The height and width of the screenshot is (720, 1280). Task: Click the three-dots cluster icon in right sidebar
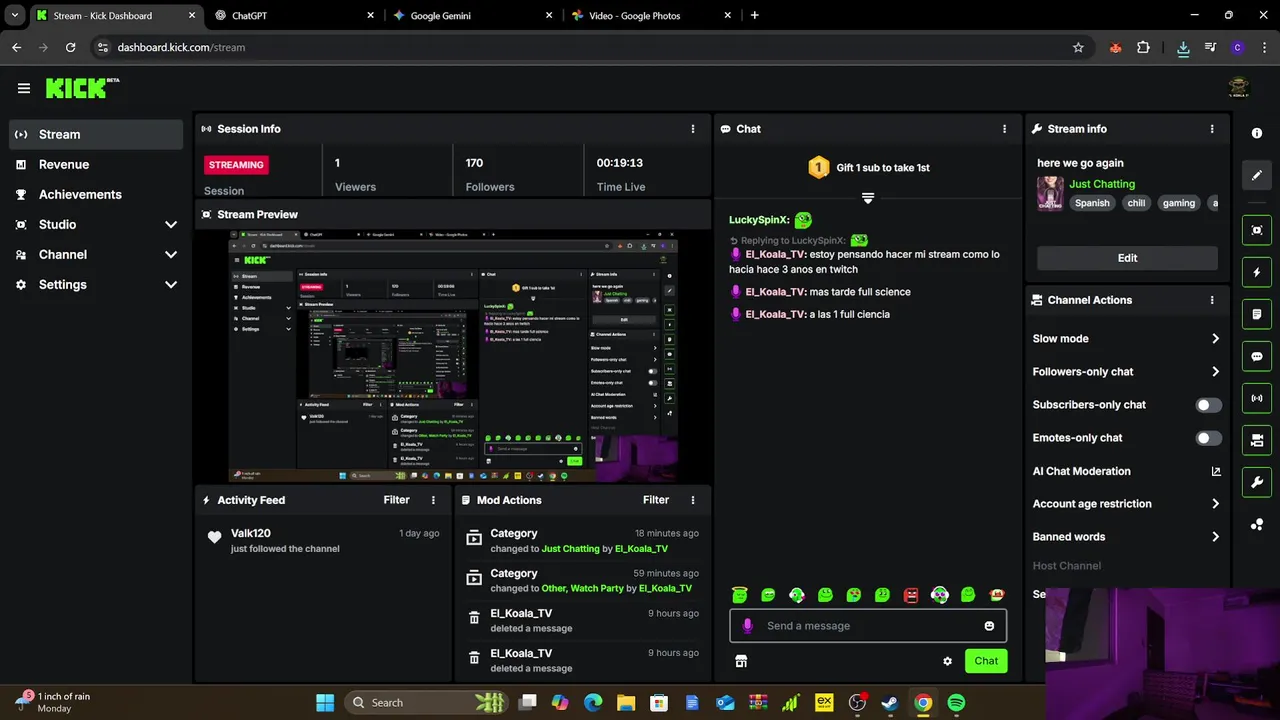(x=1257, y=524)
